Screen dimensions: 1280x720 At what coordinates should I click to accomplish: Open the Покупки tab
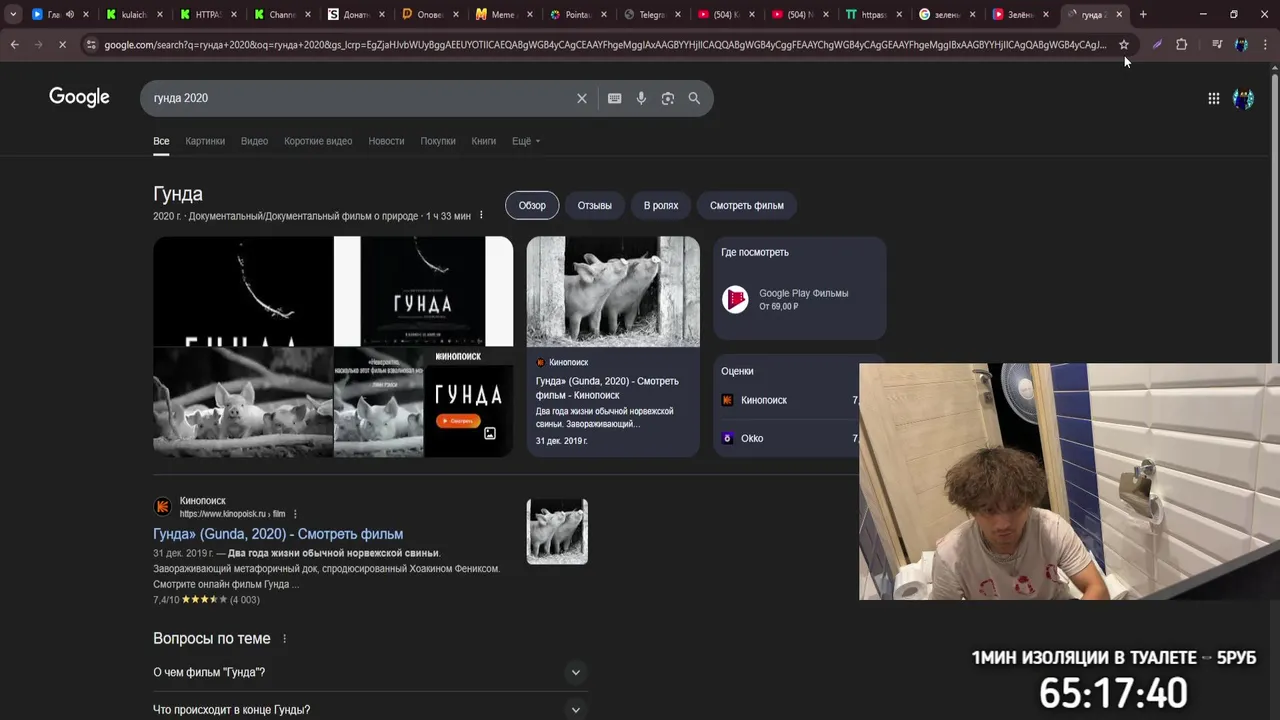click(438, 141)
